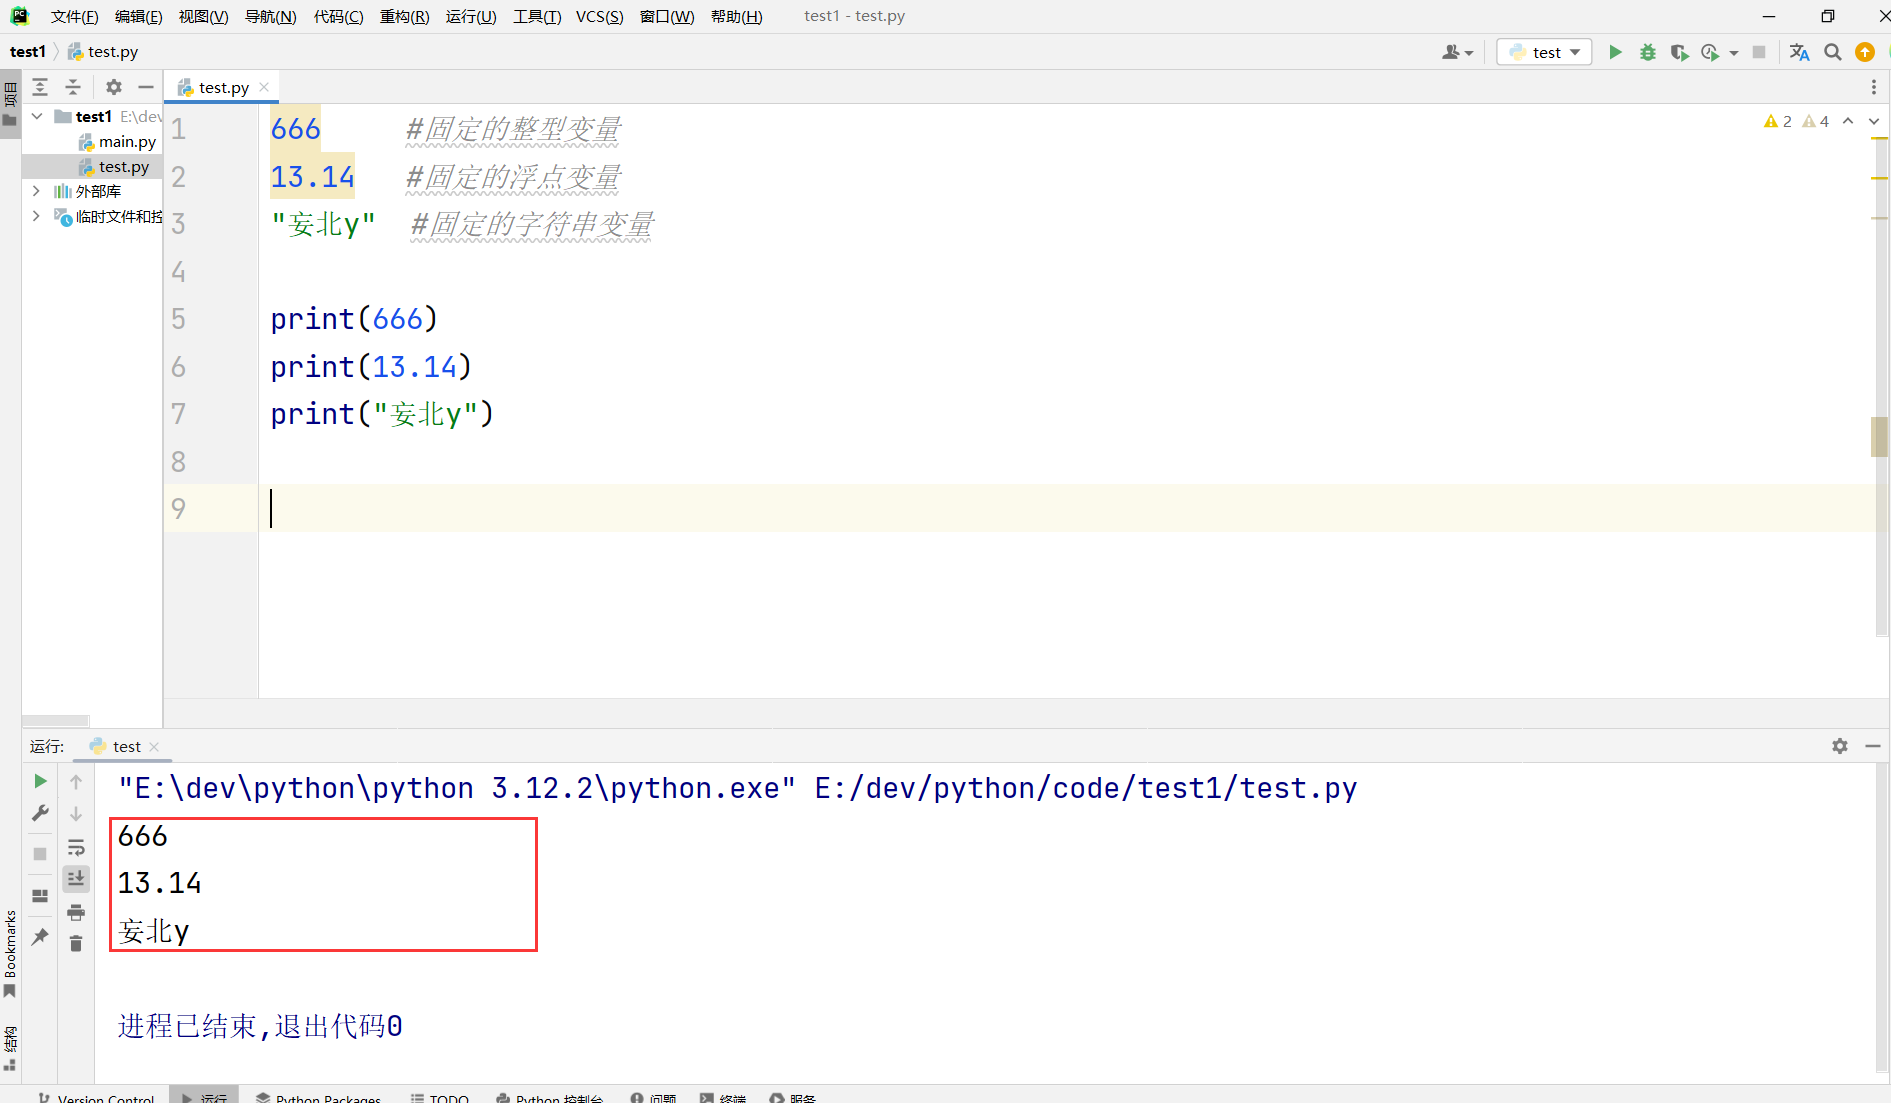The image size is (1891, 1103).
Task: Open the translate icon in toolbar
Action: pos(1800,52)
